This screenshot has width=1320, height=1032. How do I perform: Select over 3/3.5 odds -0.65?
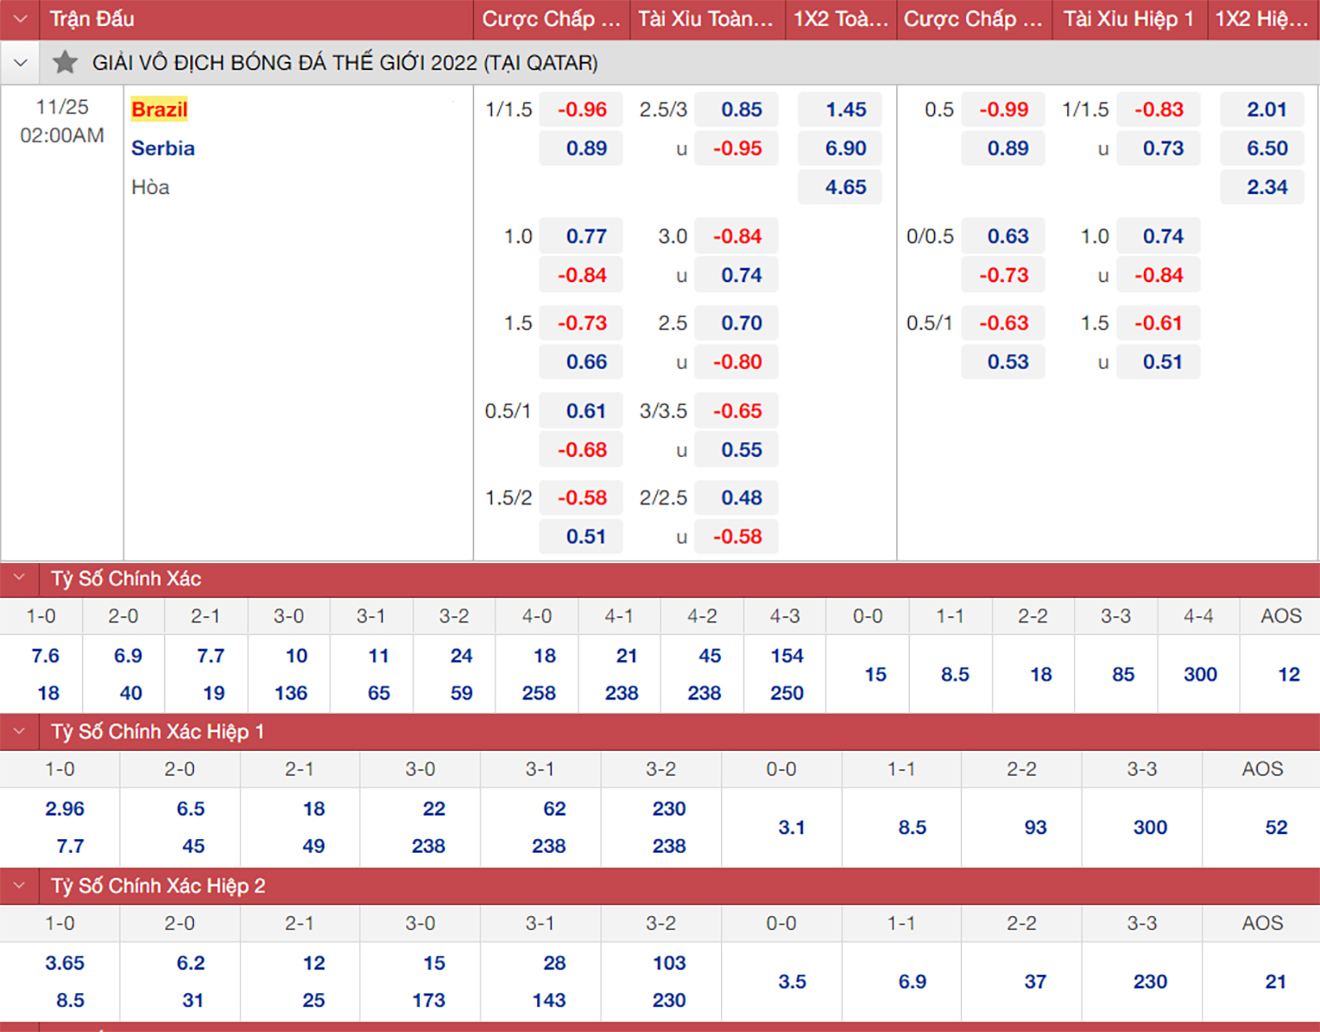(x=737, y=411)
